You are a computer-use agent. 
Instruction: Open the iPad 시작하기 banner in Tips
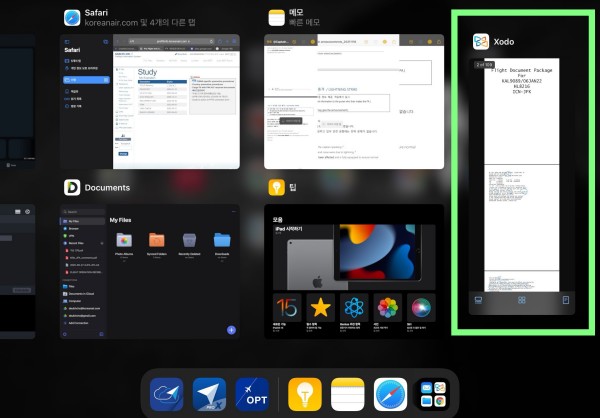pyautogui.click(x=354, y=257)
